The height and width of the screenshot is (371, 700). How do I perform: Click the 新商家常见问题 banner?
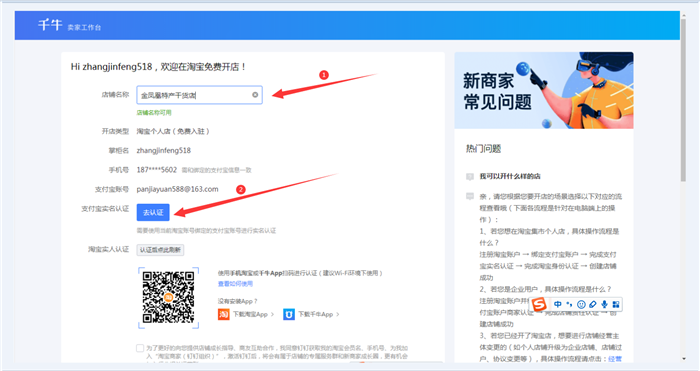pyautogui.click(x=544, y=90)
